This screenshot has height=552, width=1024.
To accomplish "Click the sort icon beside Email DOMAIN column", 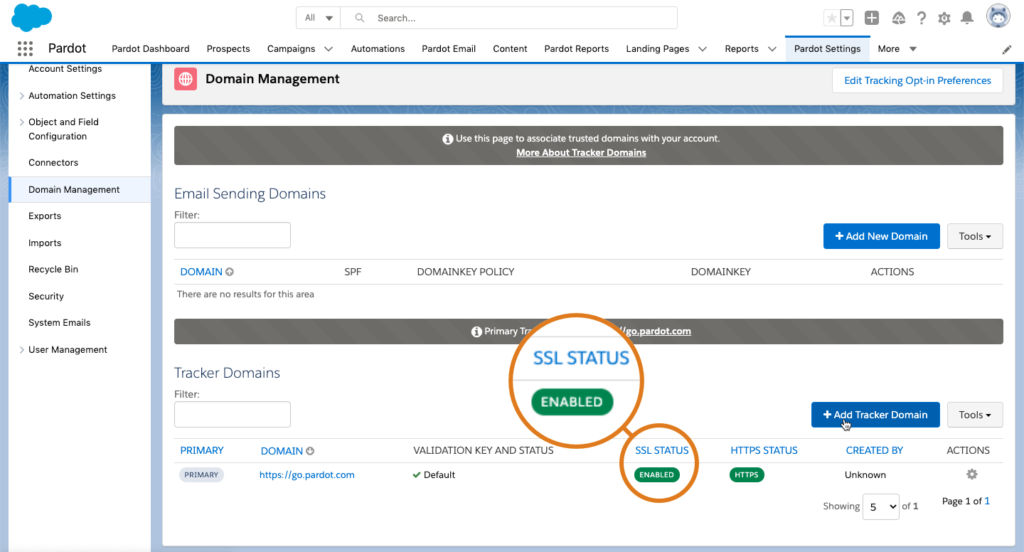I will 230,272.
